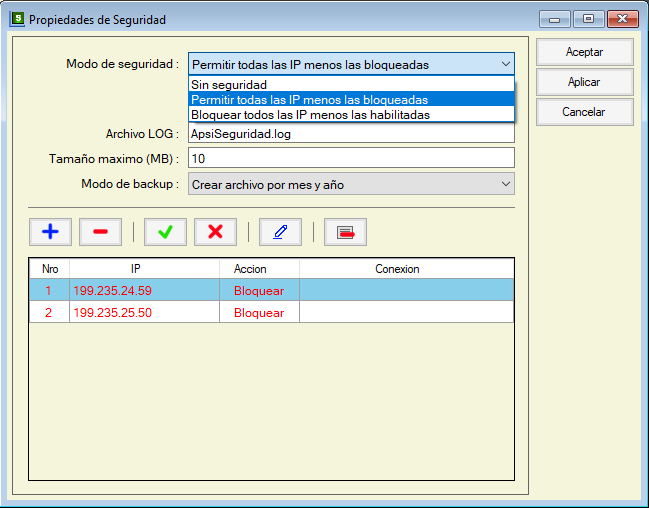
Task: Click the Archivo LOG text field
Action: coord(350,133)
